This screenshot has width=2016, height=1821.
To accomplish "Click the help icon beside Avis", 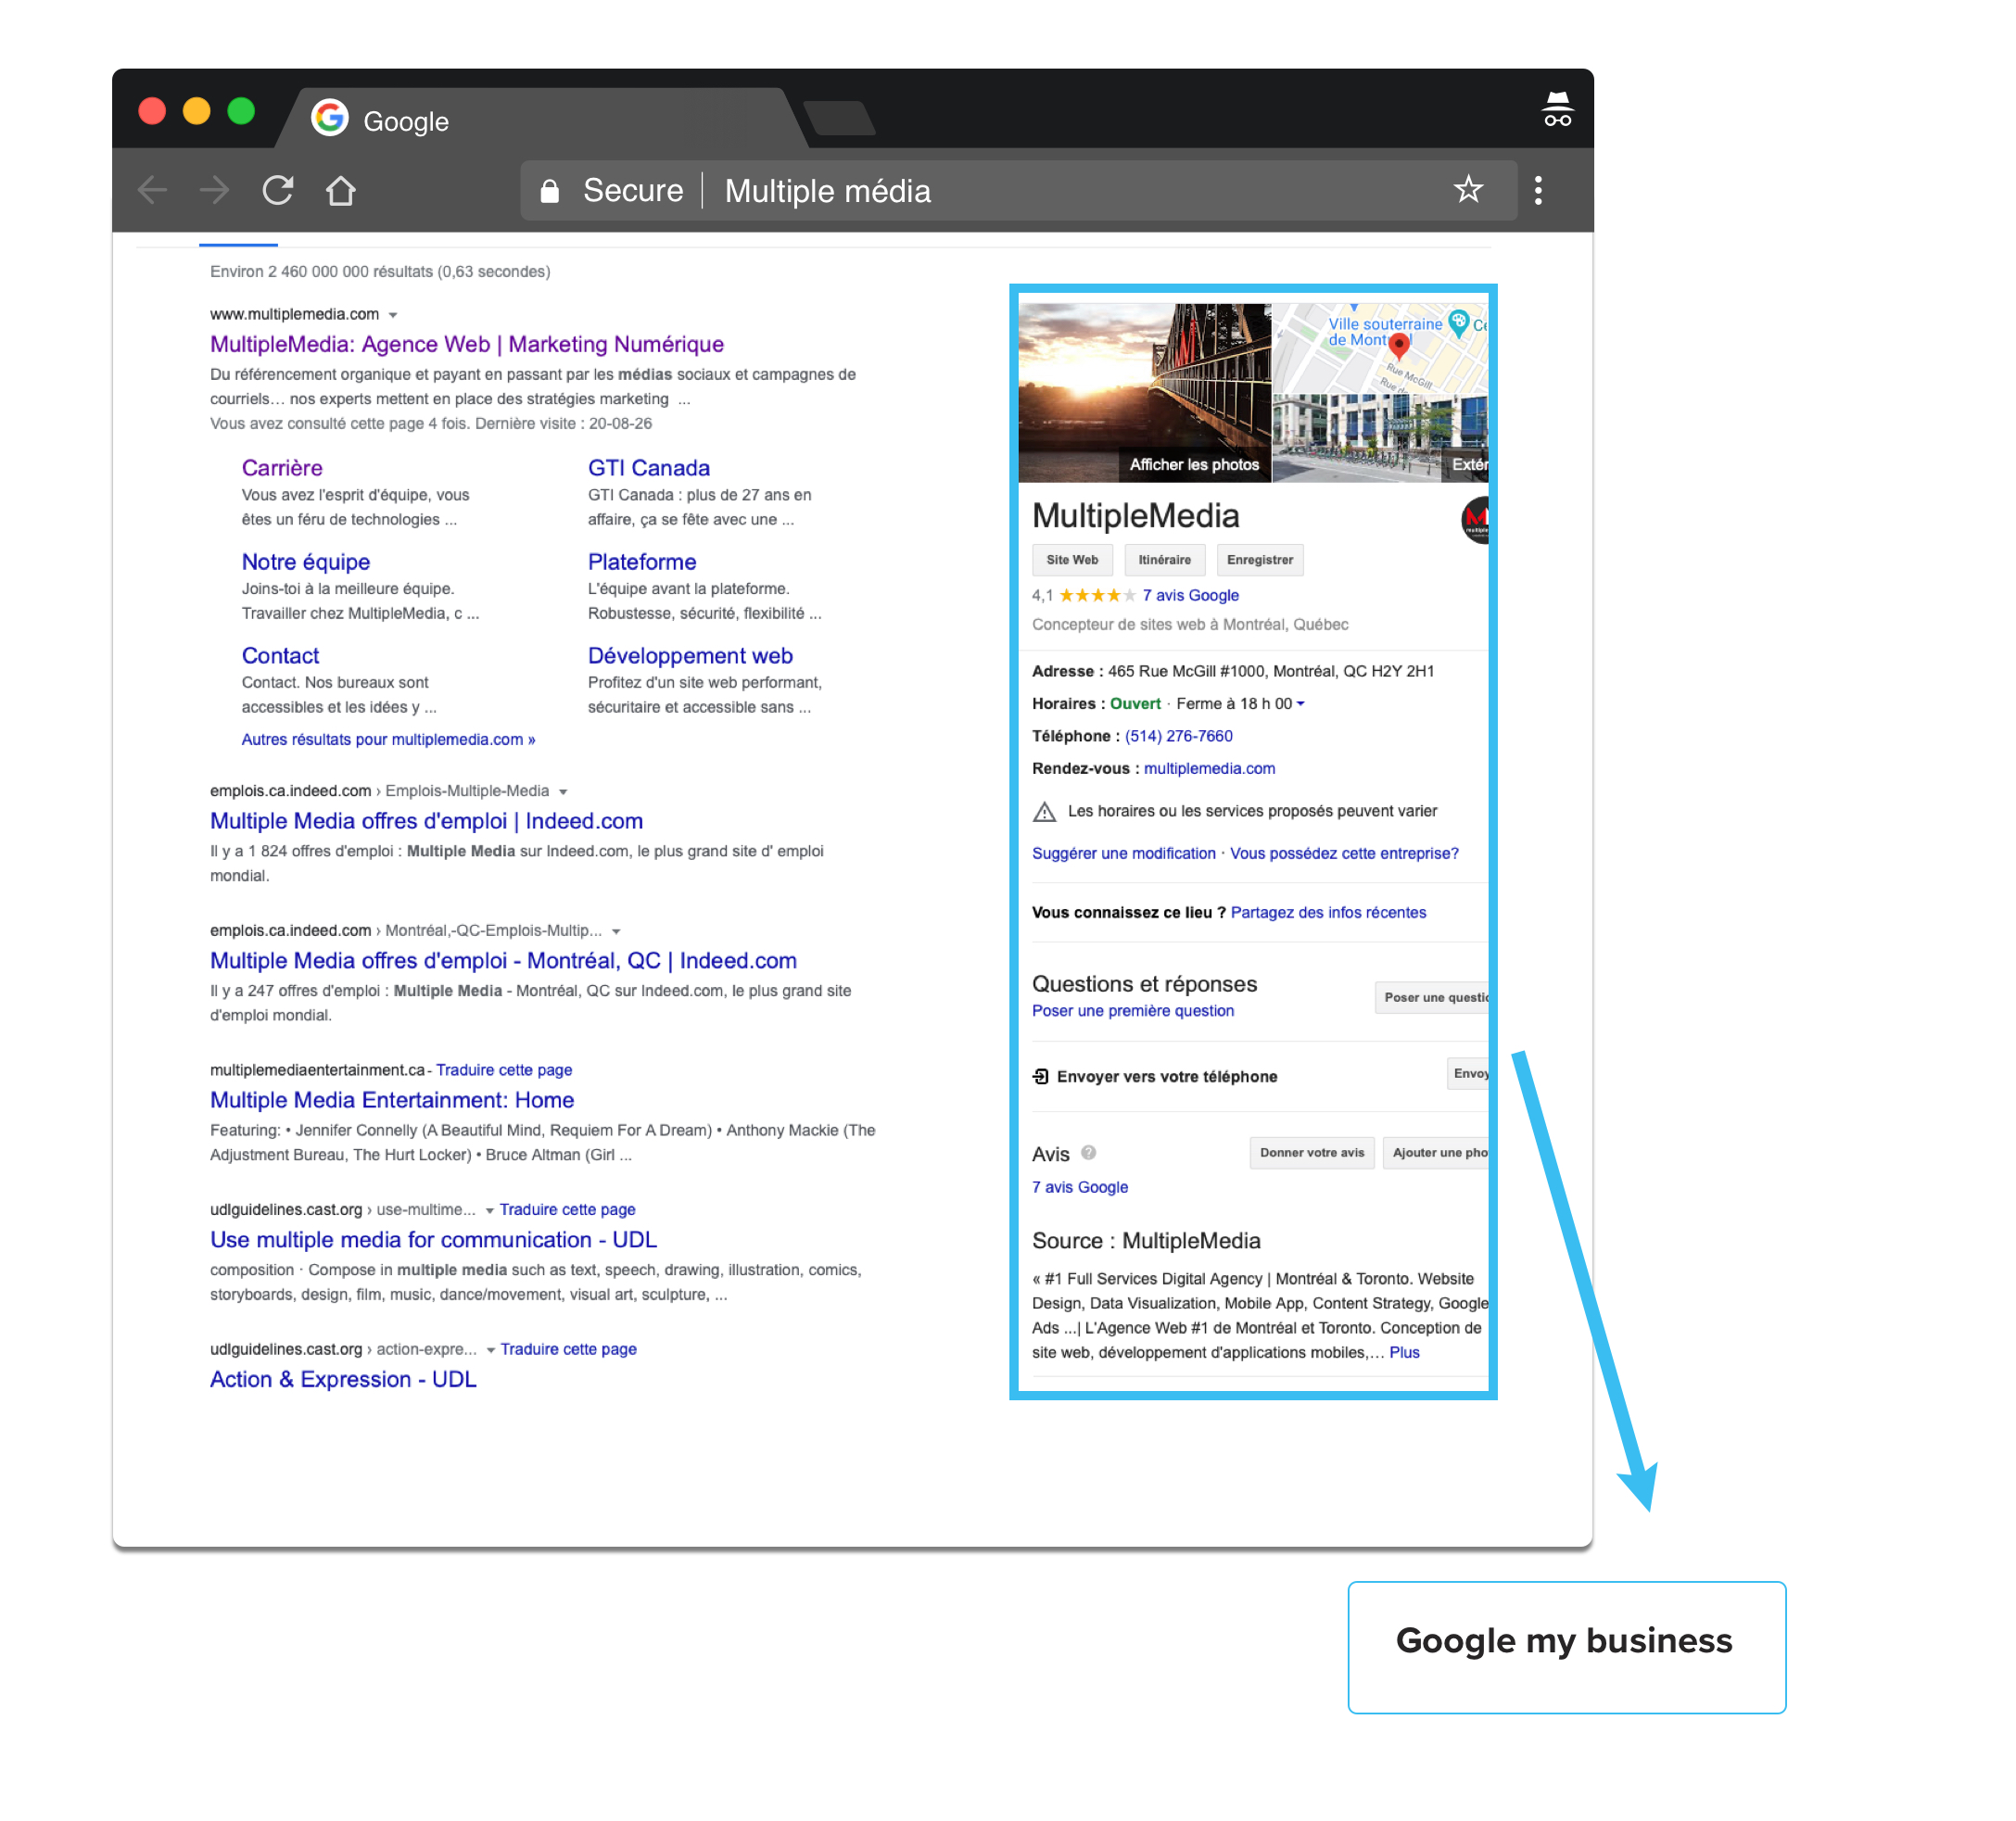I will tap(1089, 1152).
